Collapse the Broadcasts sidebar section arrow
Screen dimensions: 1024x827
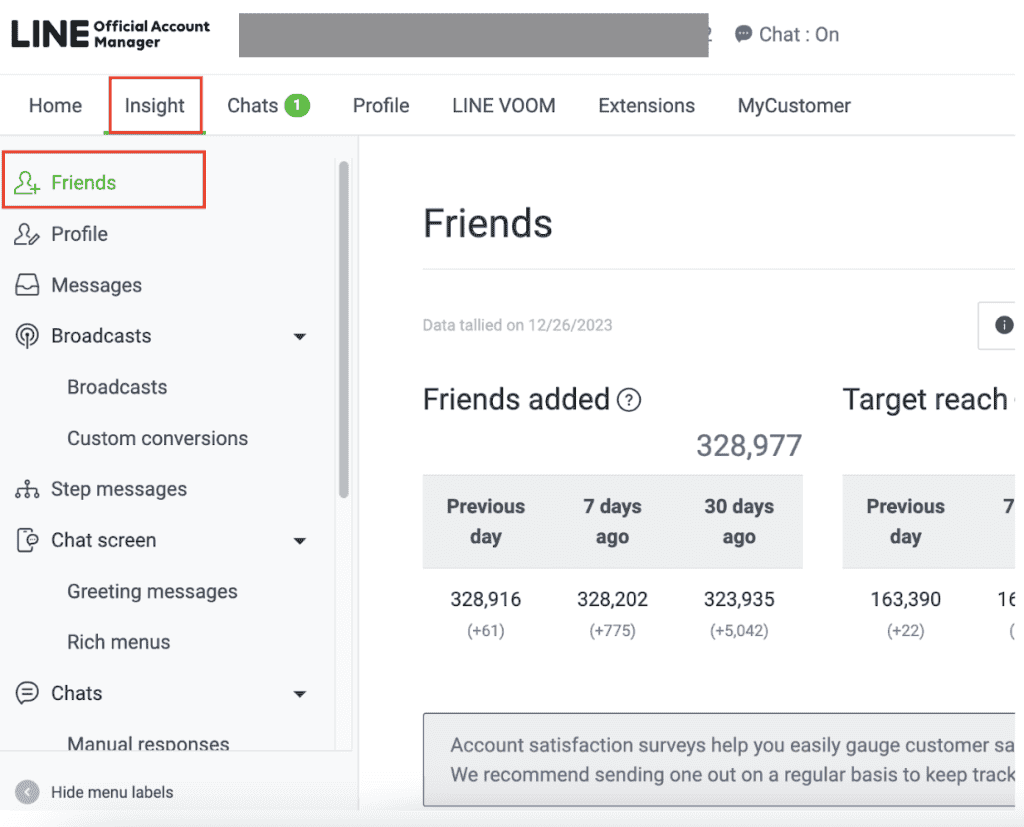(x=300, y=336)
